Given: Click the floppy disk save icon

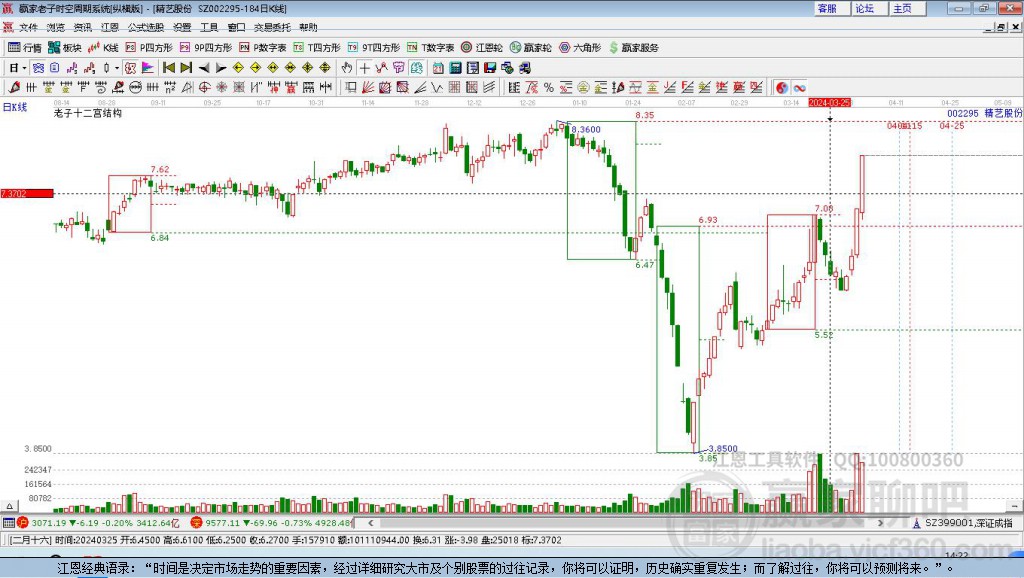Looking at the screenshot, I should click(x=489, y=68).
